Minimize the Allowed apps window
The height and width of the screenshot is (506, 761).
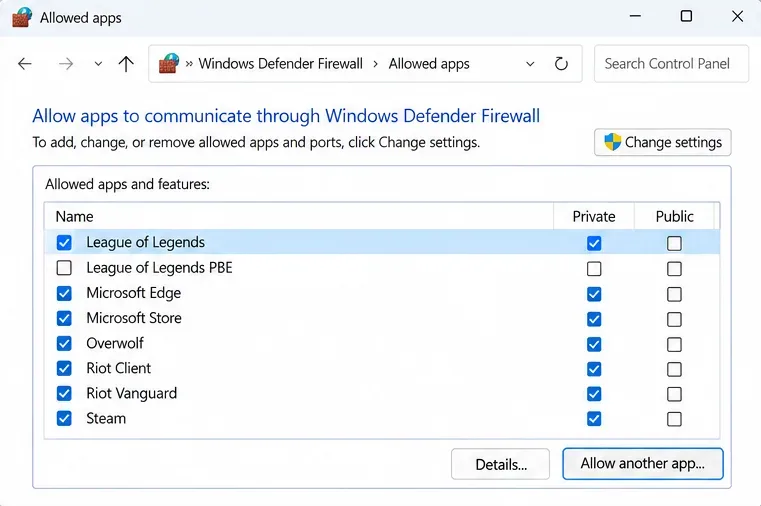coord(635,16)
